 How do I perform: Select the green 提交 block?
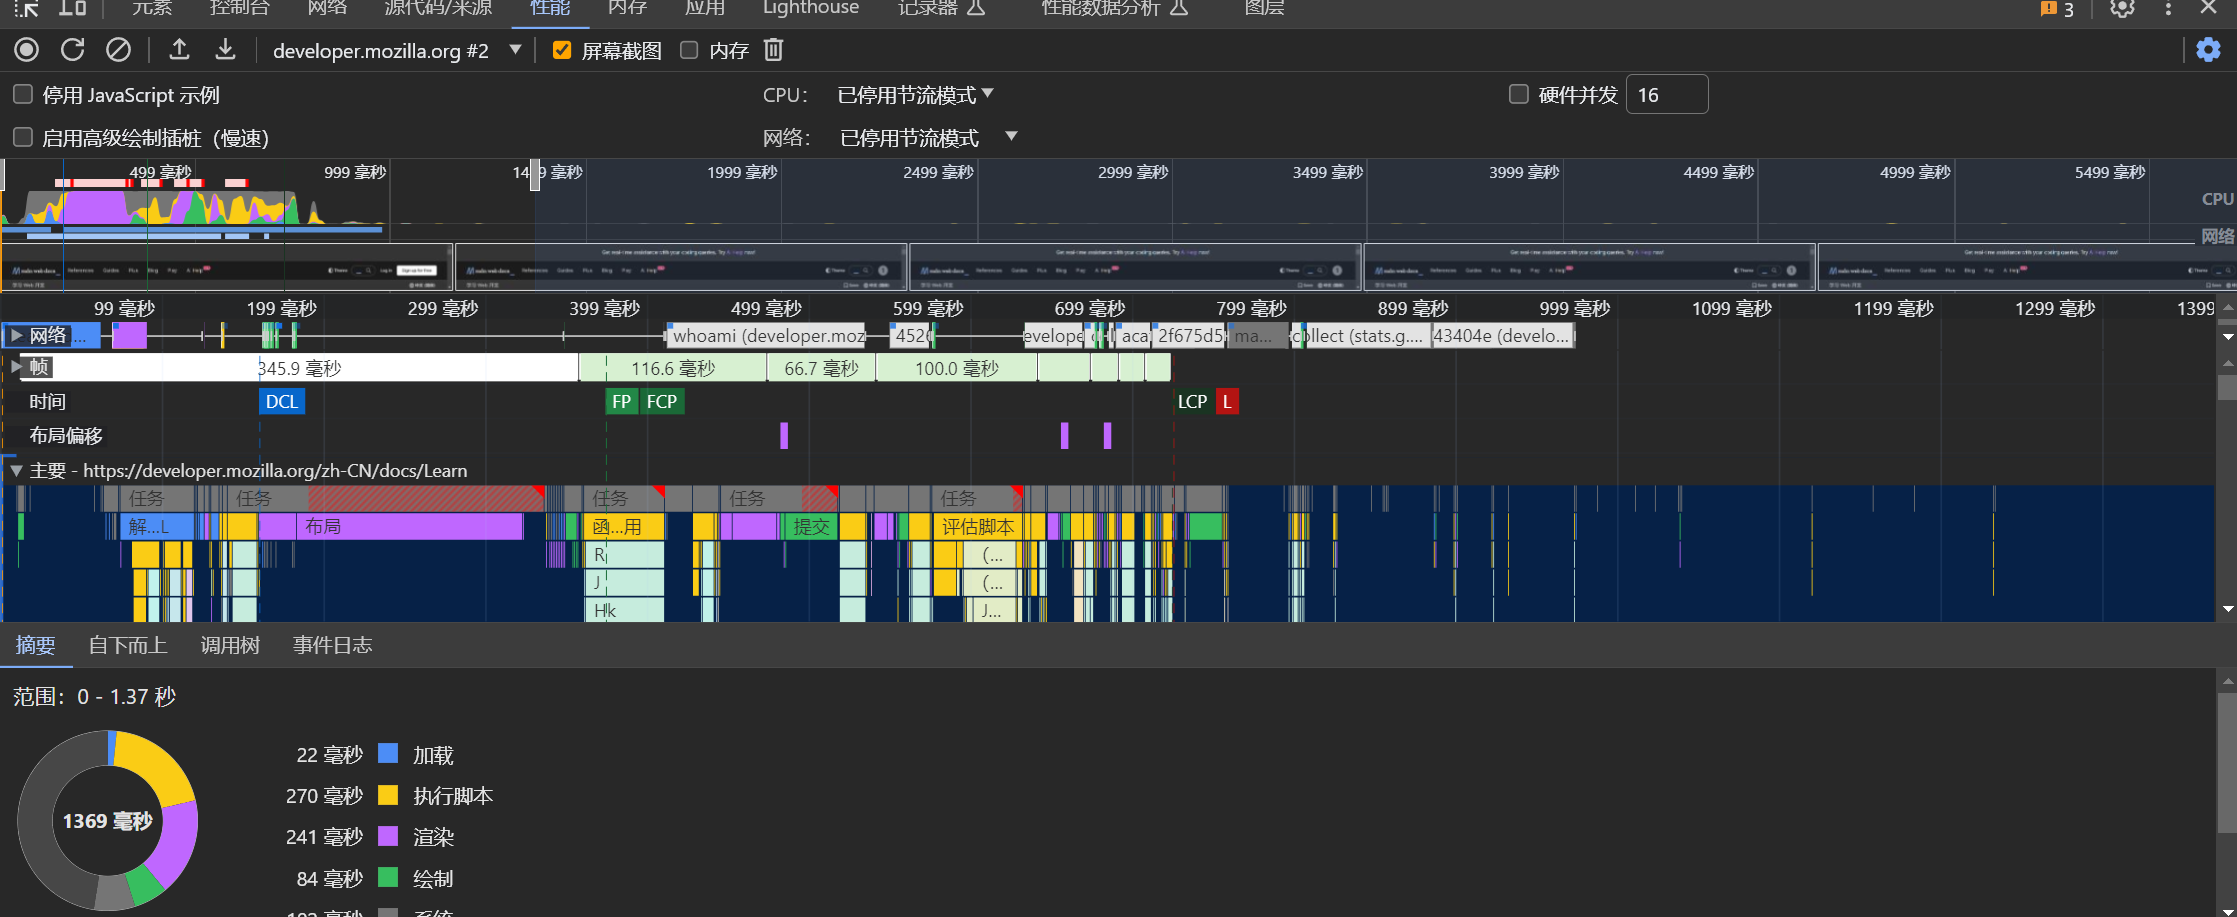click(812, 526)
